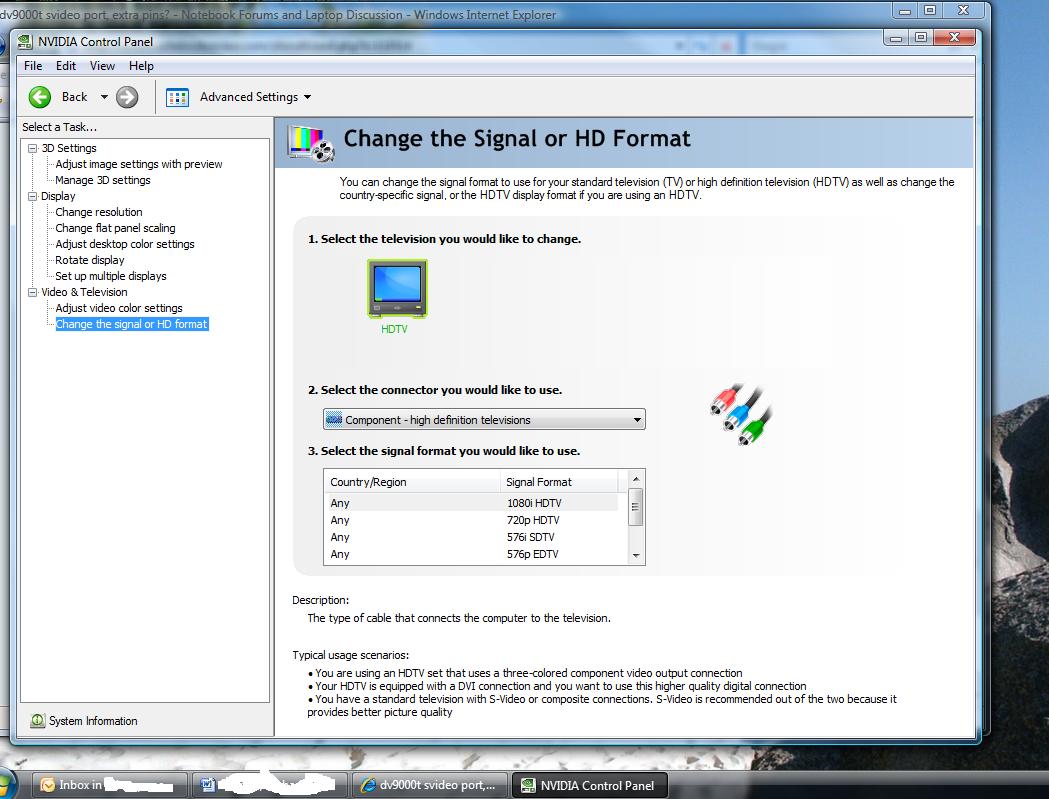The width and height of the screenshot is (1049, 799).
Task: Select the 1080i HDTV signal format
Action: [470, 503]
